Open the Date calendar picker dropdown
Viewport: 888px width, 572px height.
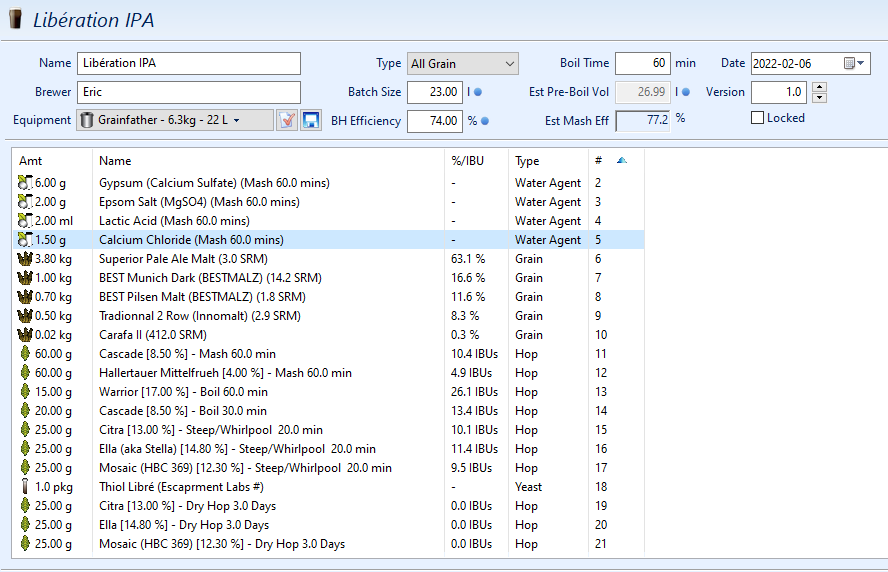855,63
